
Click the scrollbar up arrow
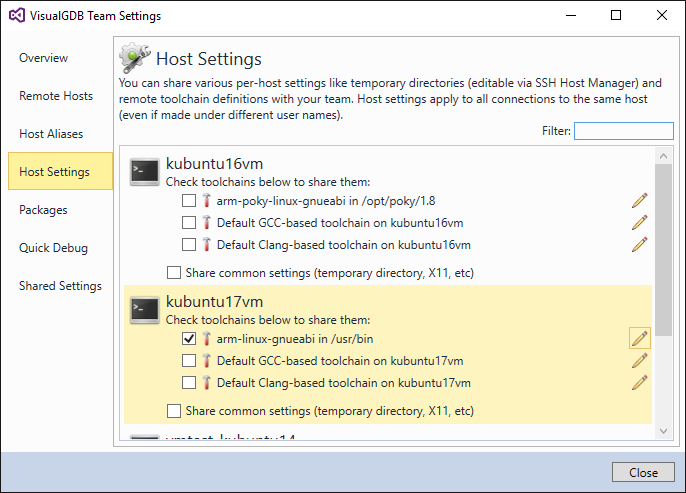(x=663, y=156)
